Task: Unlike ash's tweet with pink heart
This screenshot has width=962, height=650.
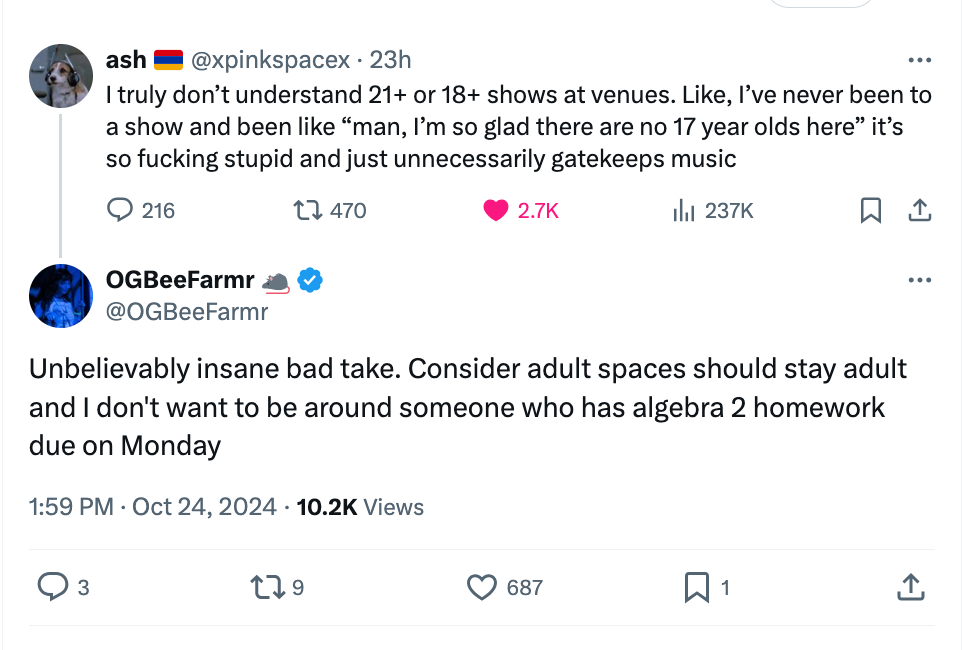Action: click(x=496, y=210)
